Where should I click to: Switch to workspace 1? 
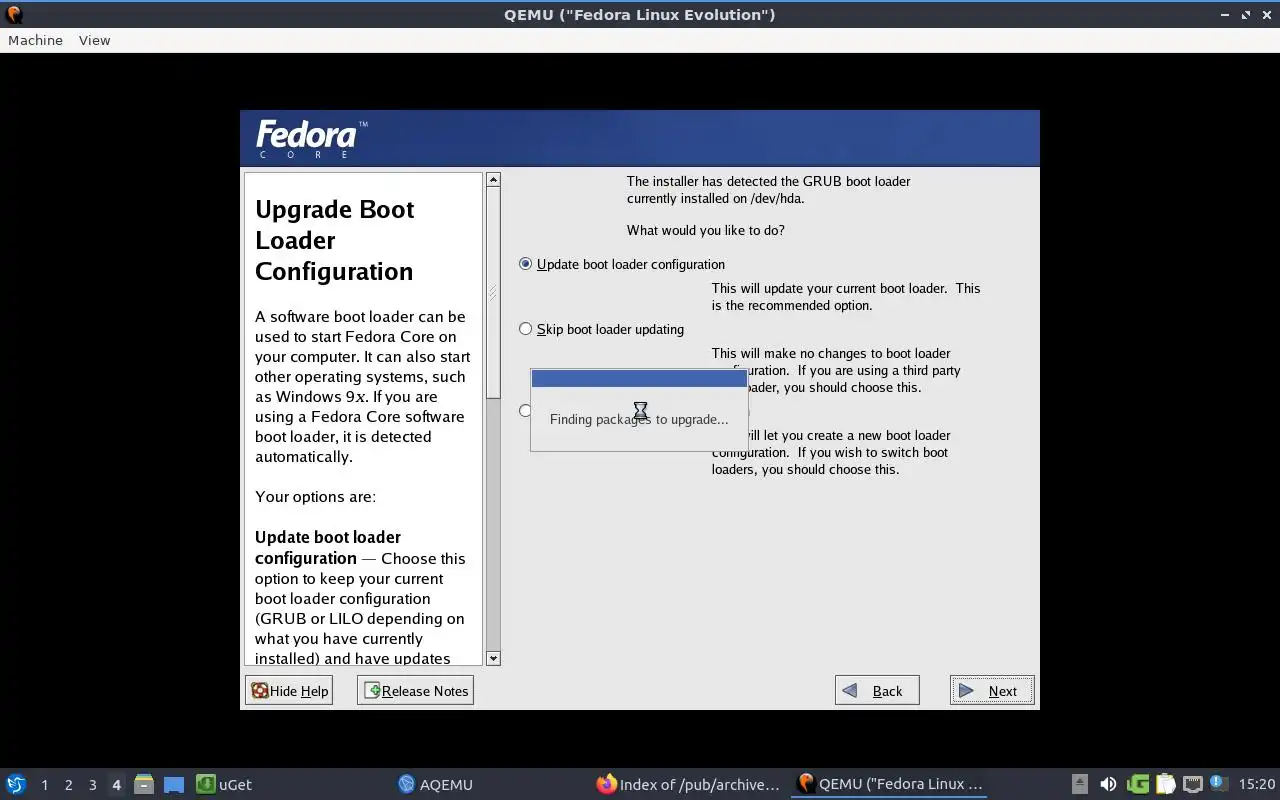44,785
